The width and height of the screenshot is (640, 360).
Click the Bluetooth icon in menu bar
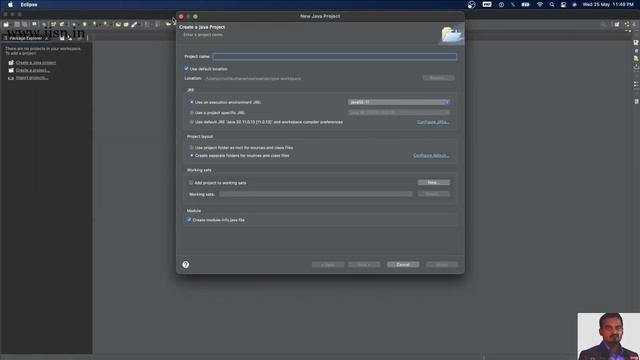pos(513,4)
